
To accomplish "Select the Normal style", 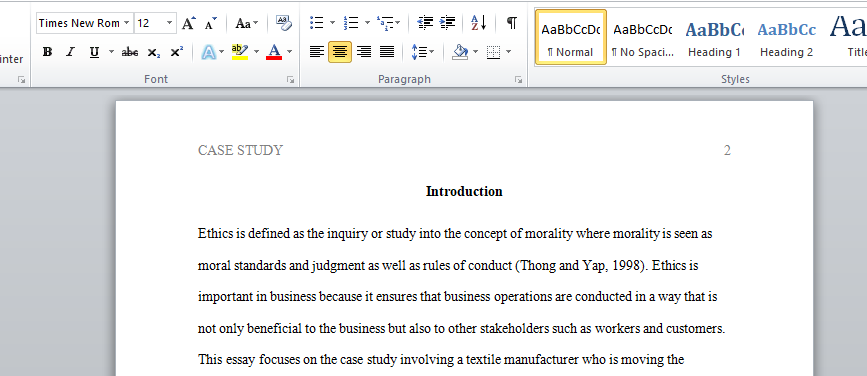I will 571,37.
